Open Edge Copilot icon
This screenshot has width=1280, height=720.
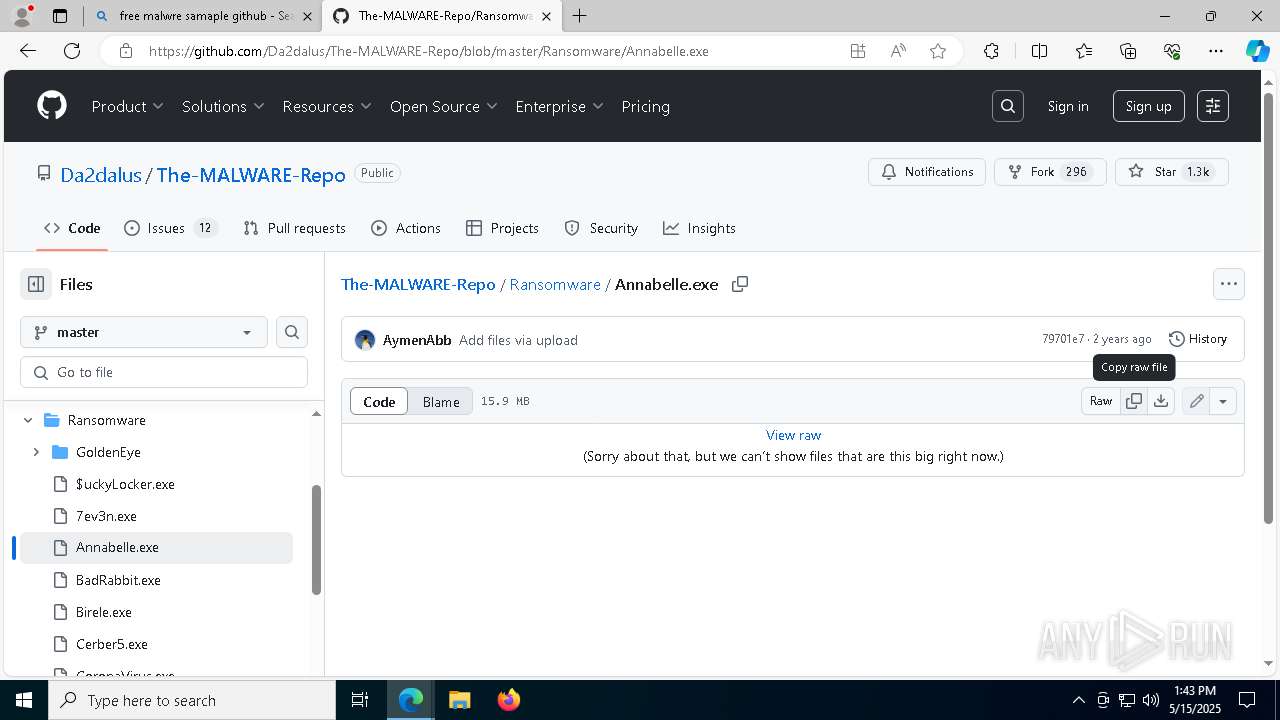[x=1257, y=51]
